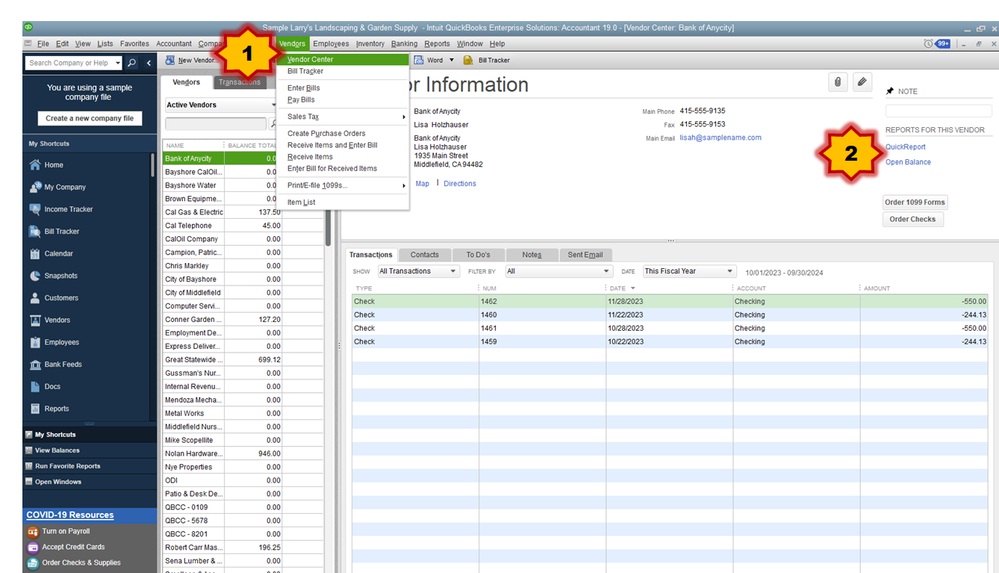Open Home from the shortcuts sidebar
Screen dimensions: 999x573
pyautogui.click(x=54, y=165)
